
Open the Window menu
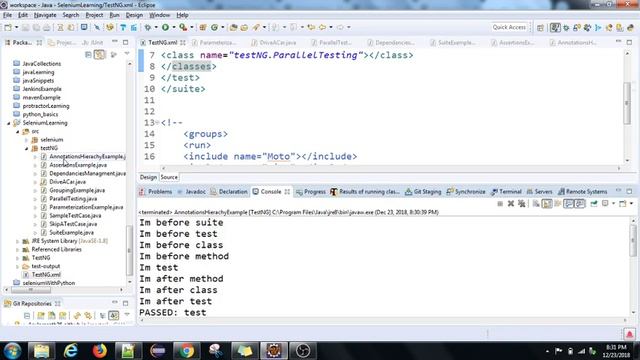[x=159, y=15]
